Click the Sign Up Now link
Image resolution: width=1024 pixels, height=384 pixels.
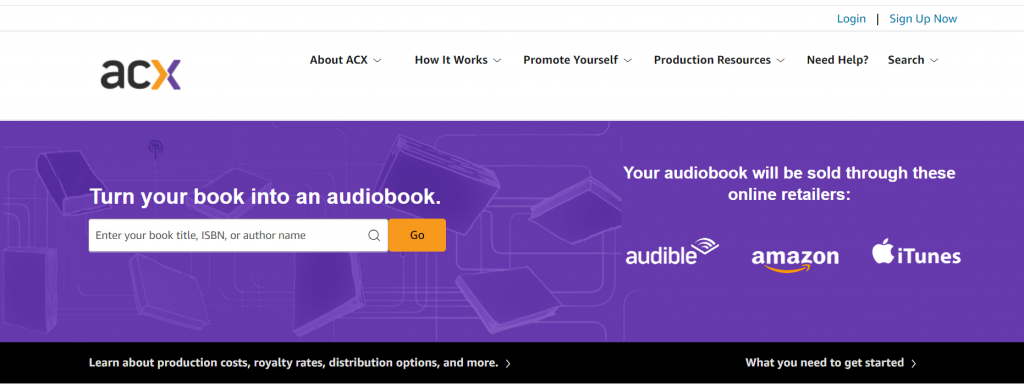click(923, 19)
